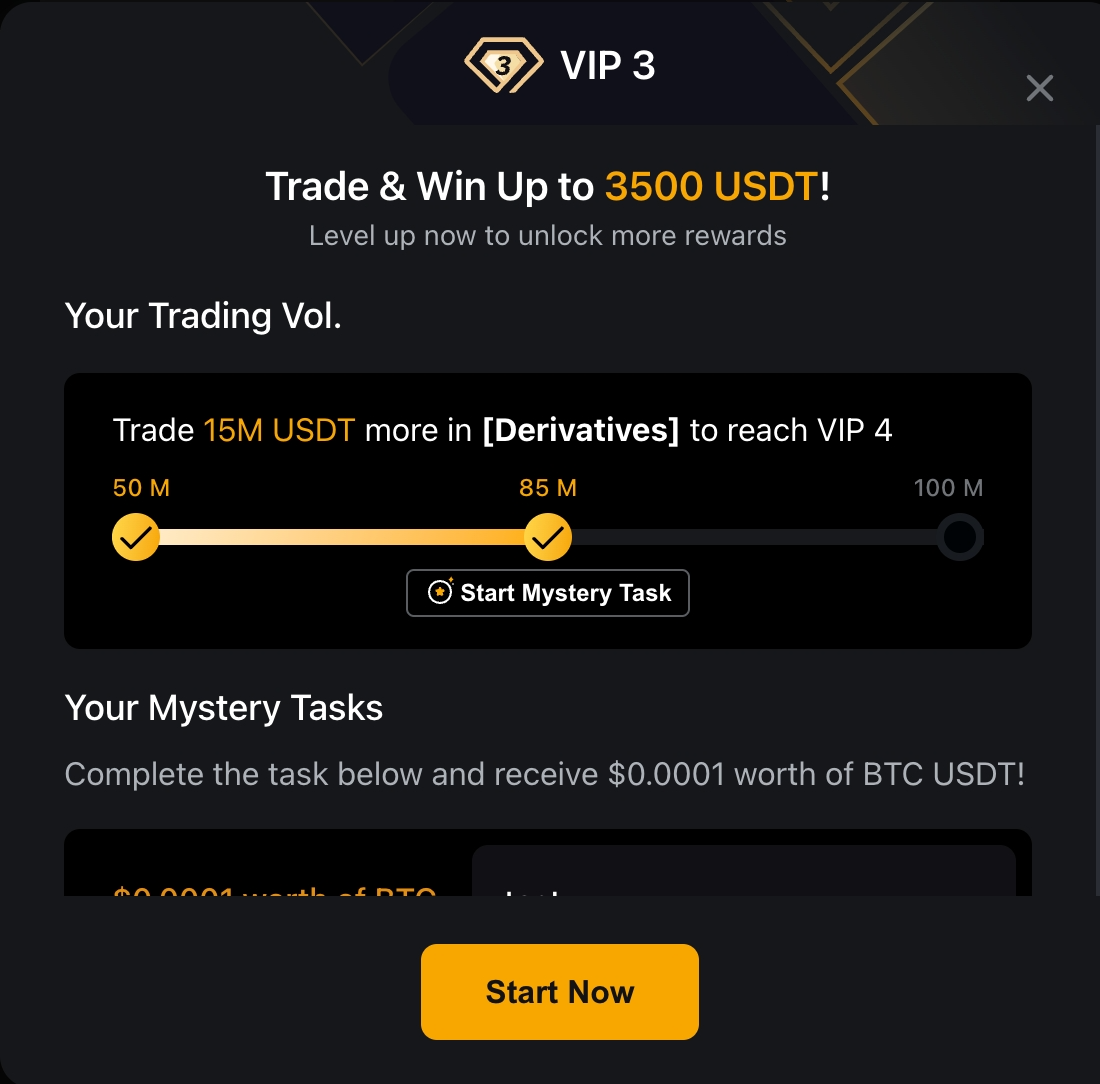Select the Your Mystery Tasks heading
This screenshot has width=1100, height=1084.
(x=224, y=708)
